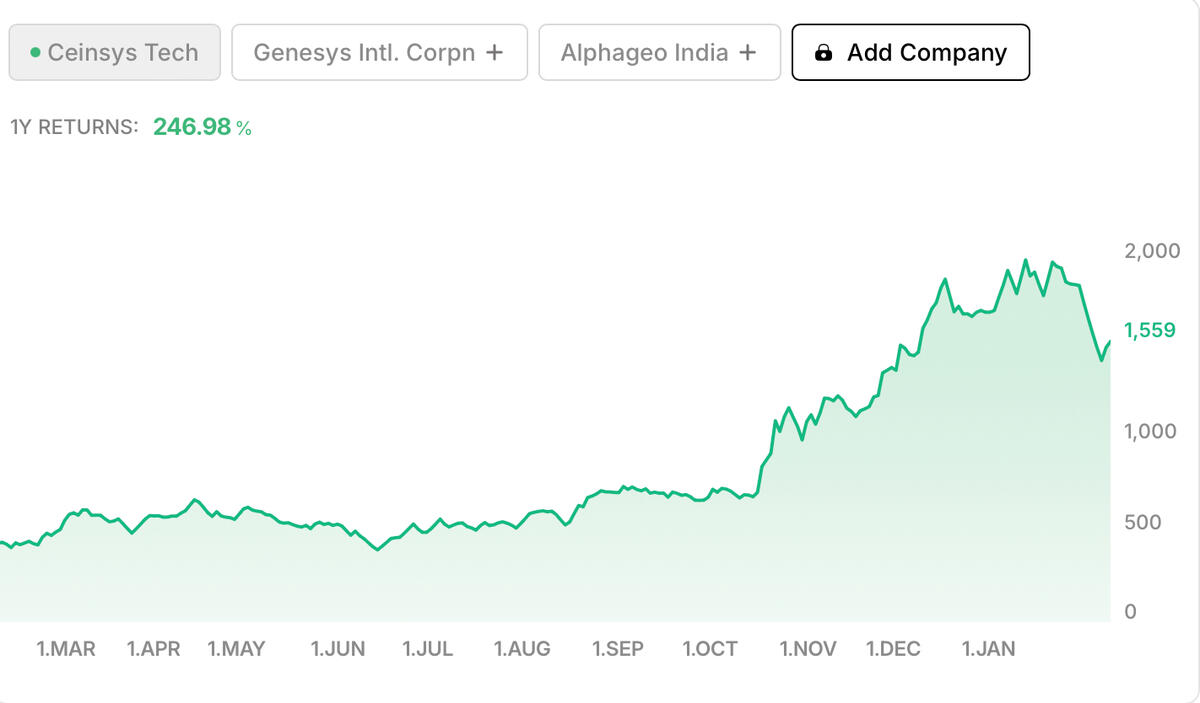Click the lock icon on Add Company
The height and width of the screenshot is (703, 1200).
click(x=823, y=53)
